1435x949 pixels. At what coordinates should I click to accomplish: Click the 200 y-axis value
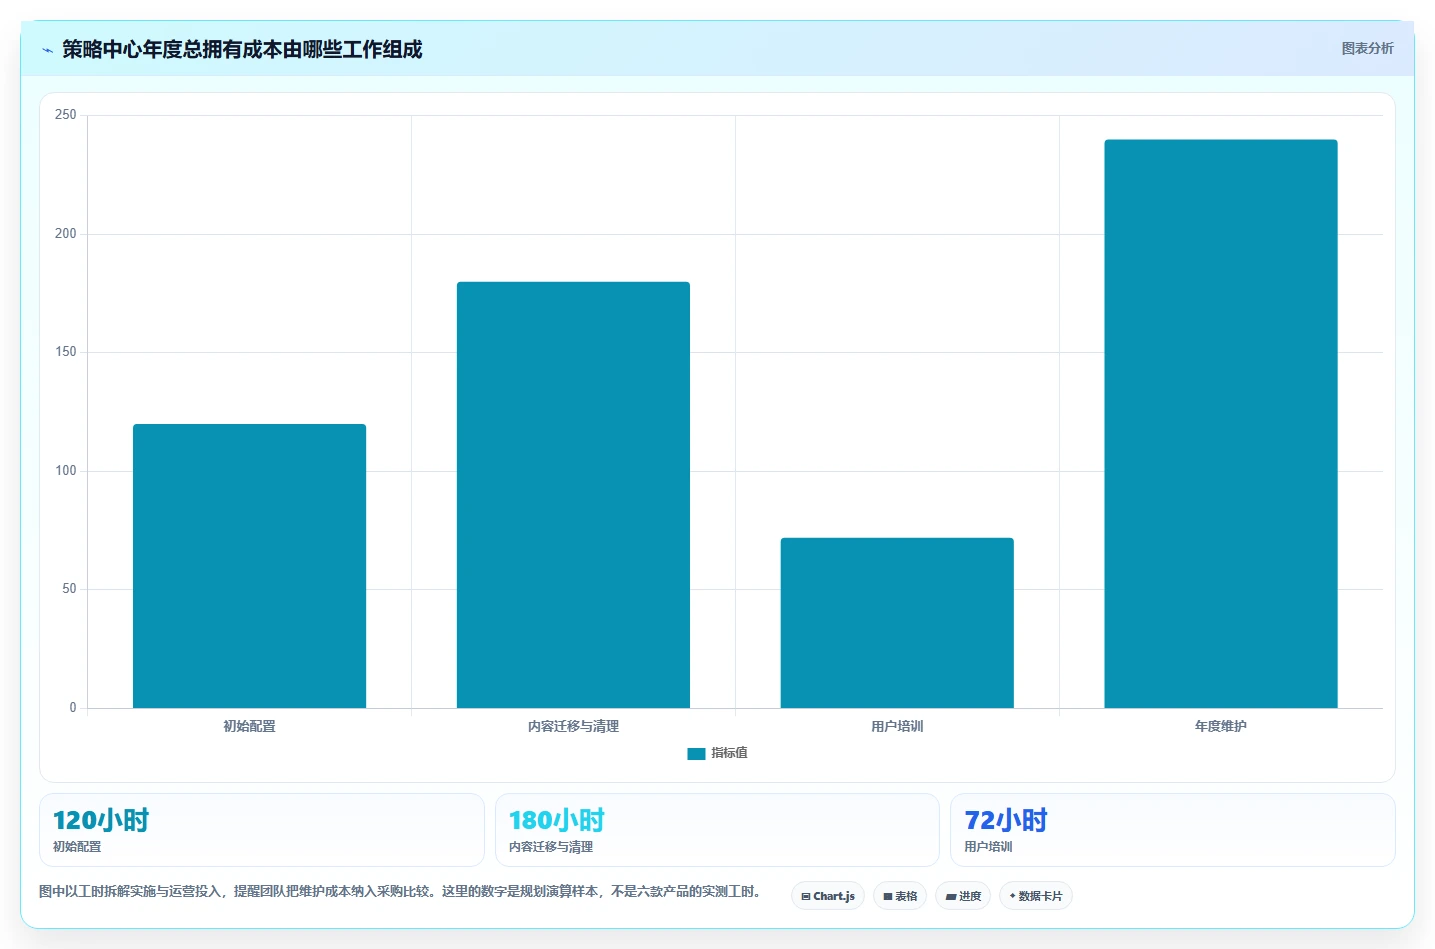[66, 234]
